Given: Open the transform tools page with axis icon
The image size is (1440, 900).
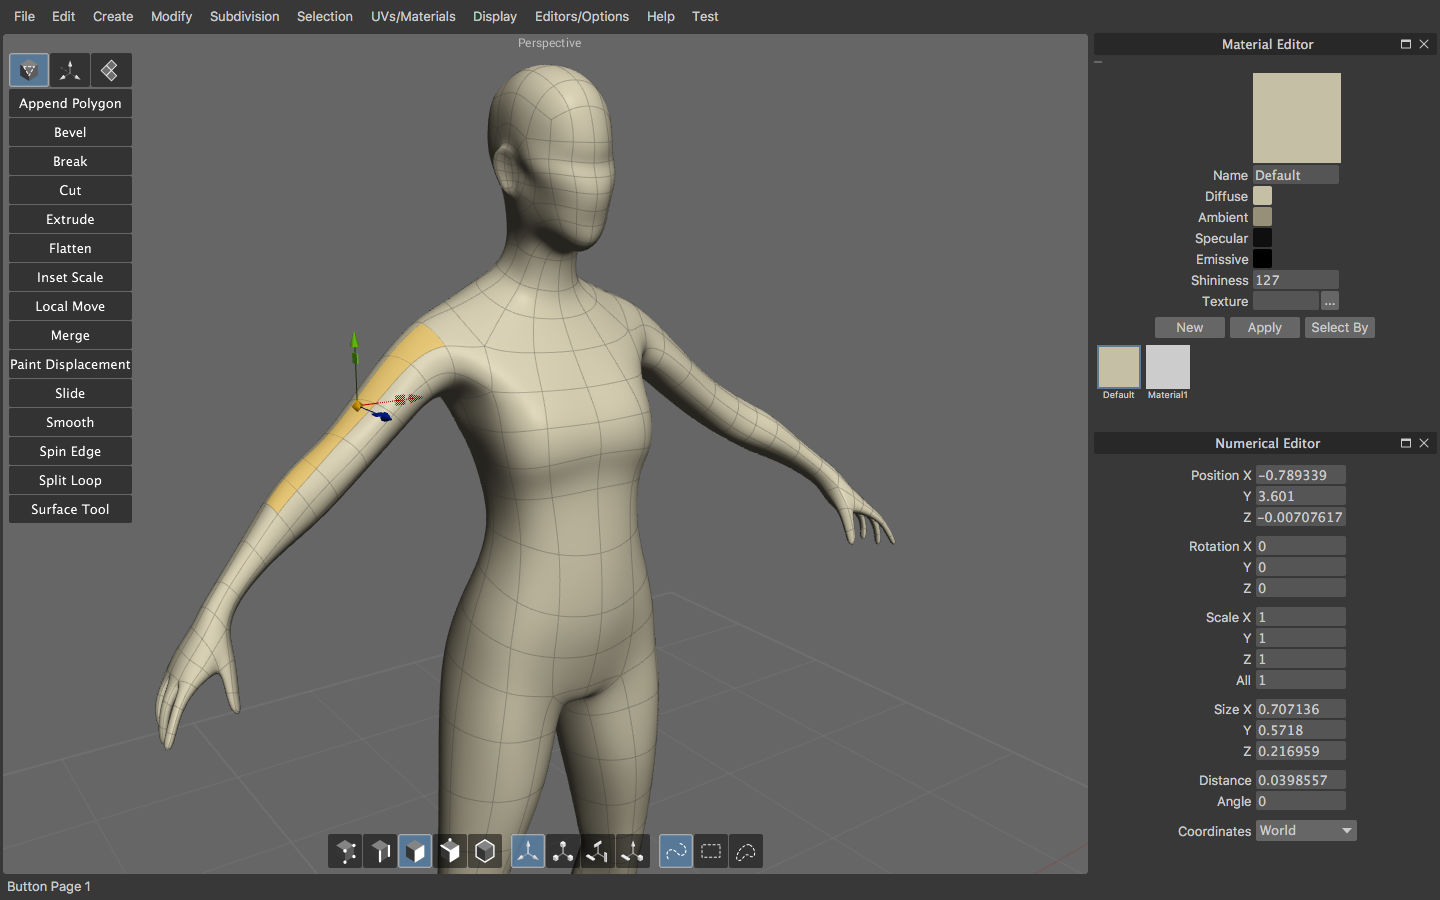Looking at the screenshot, I should [70, 70].
